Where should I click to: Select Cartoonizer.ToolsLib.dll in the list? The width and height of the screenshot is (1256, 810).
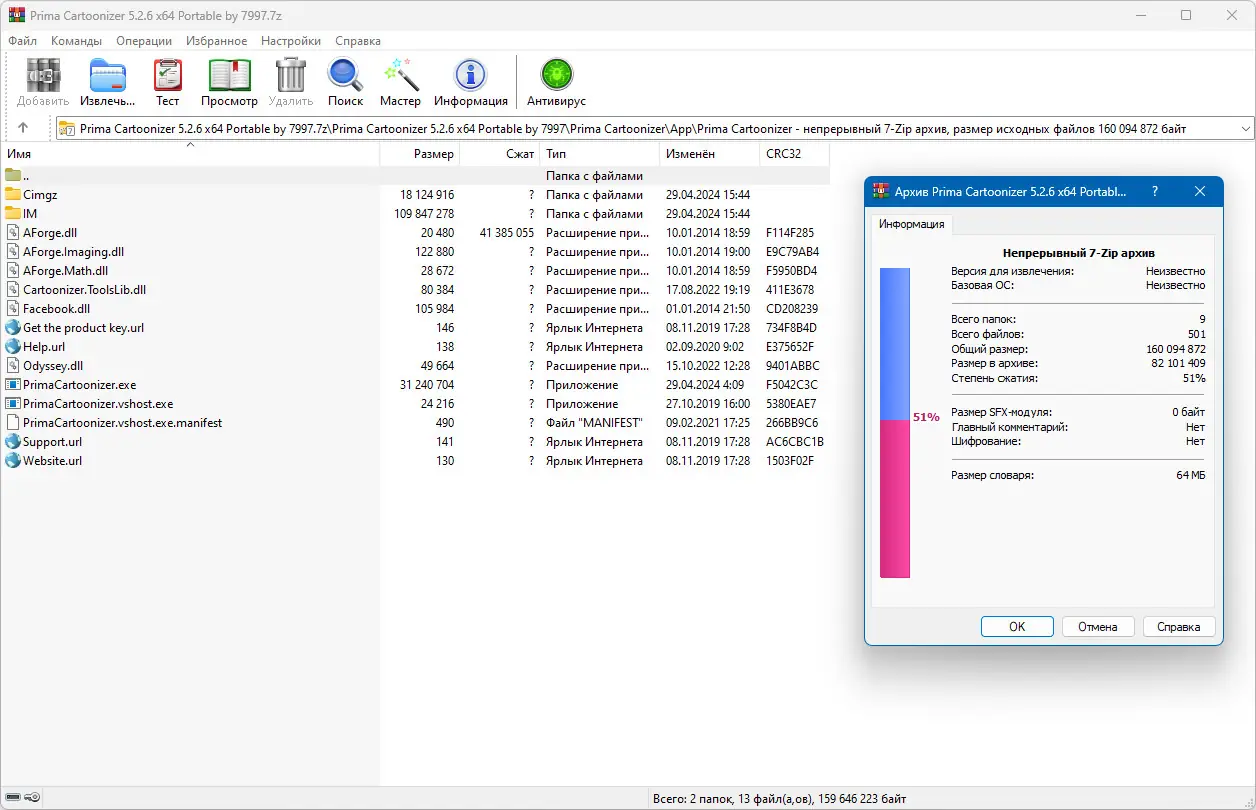pyautogui.click(x=85, y=290)
